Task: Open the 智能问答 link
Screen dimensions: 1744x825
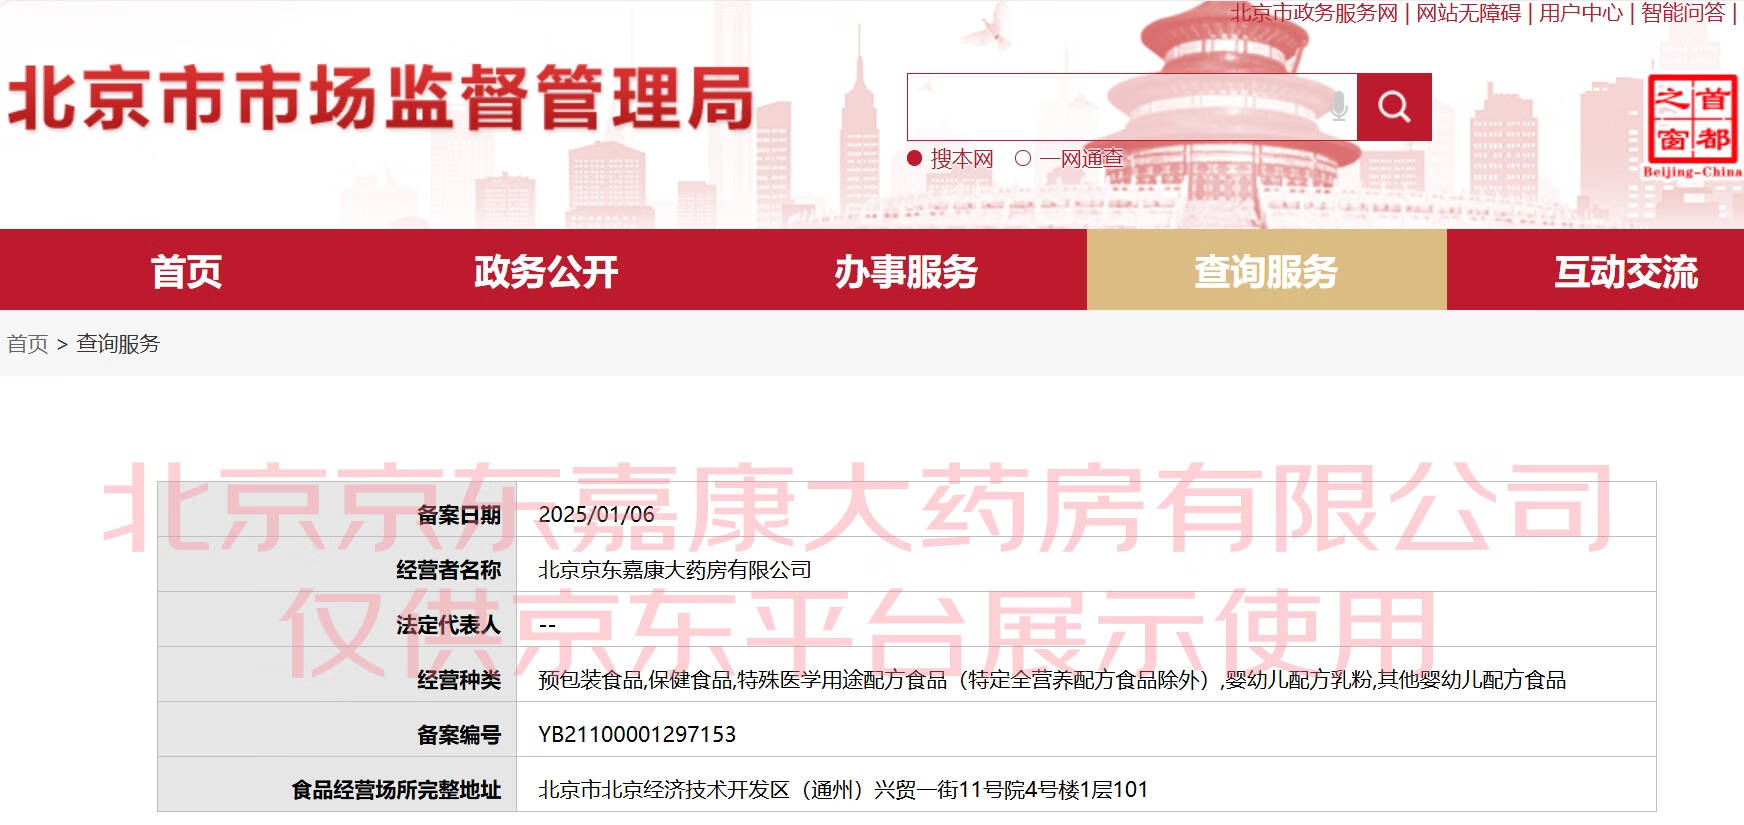Action: click(x=1683, y=13)
